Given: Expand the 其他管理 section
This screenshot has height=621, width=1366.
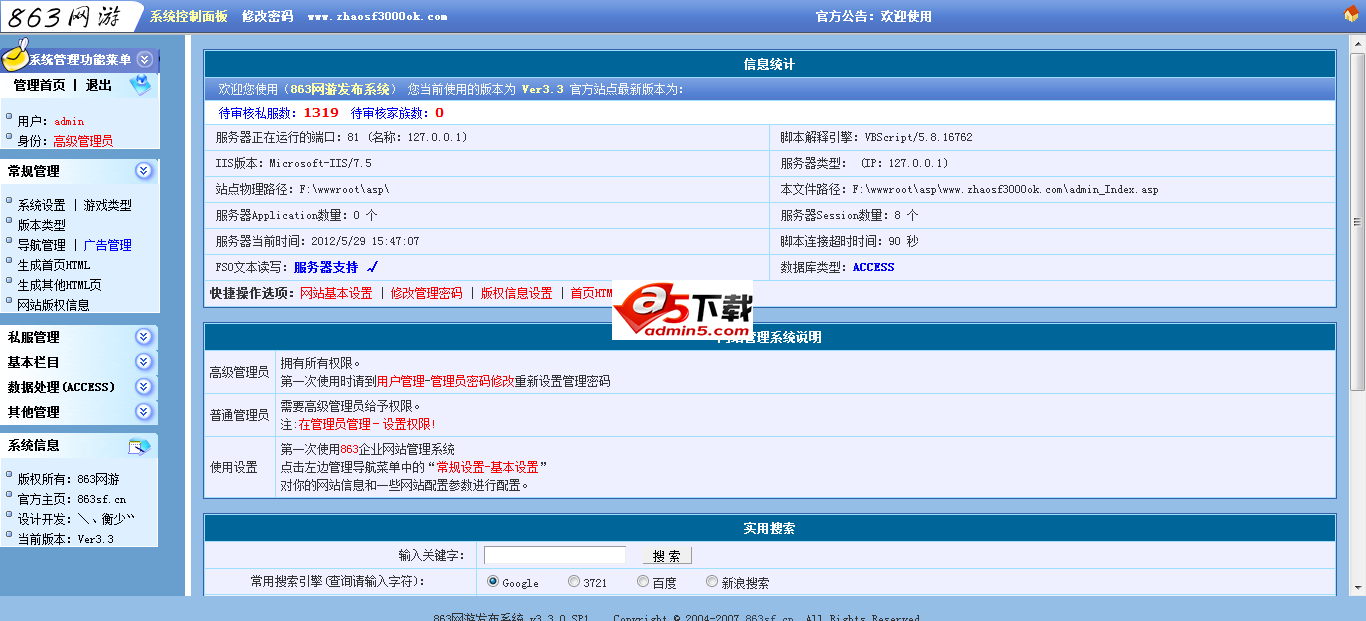Looking at the screenshot, I should [144, 412].
